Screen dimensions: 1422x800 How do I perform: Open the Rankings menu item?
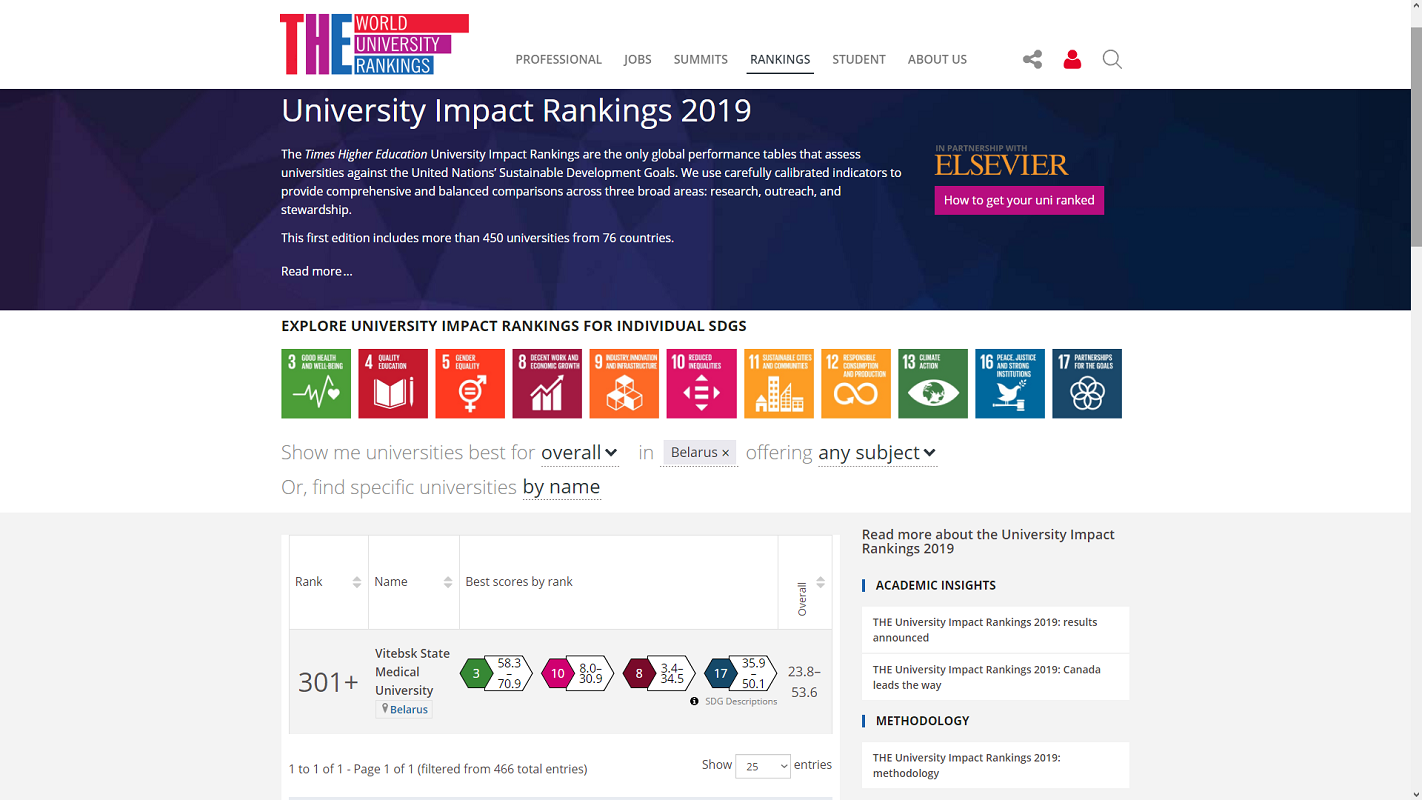780,60
